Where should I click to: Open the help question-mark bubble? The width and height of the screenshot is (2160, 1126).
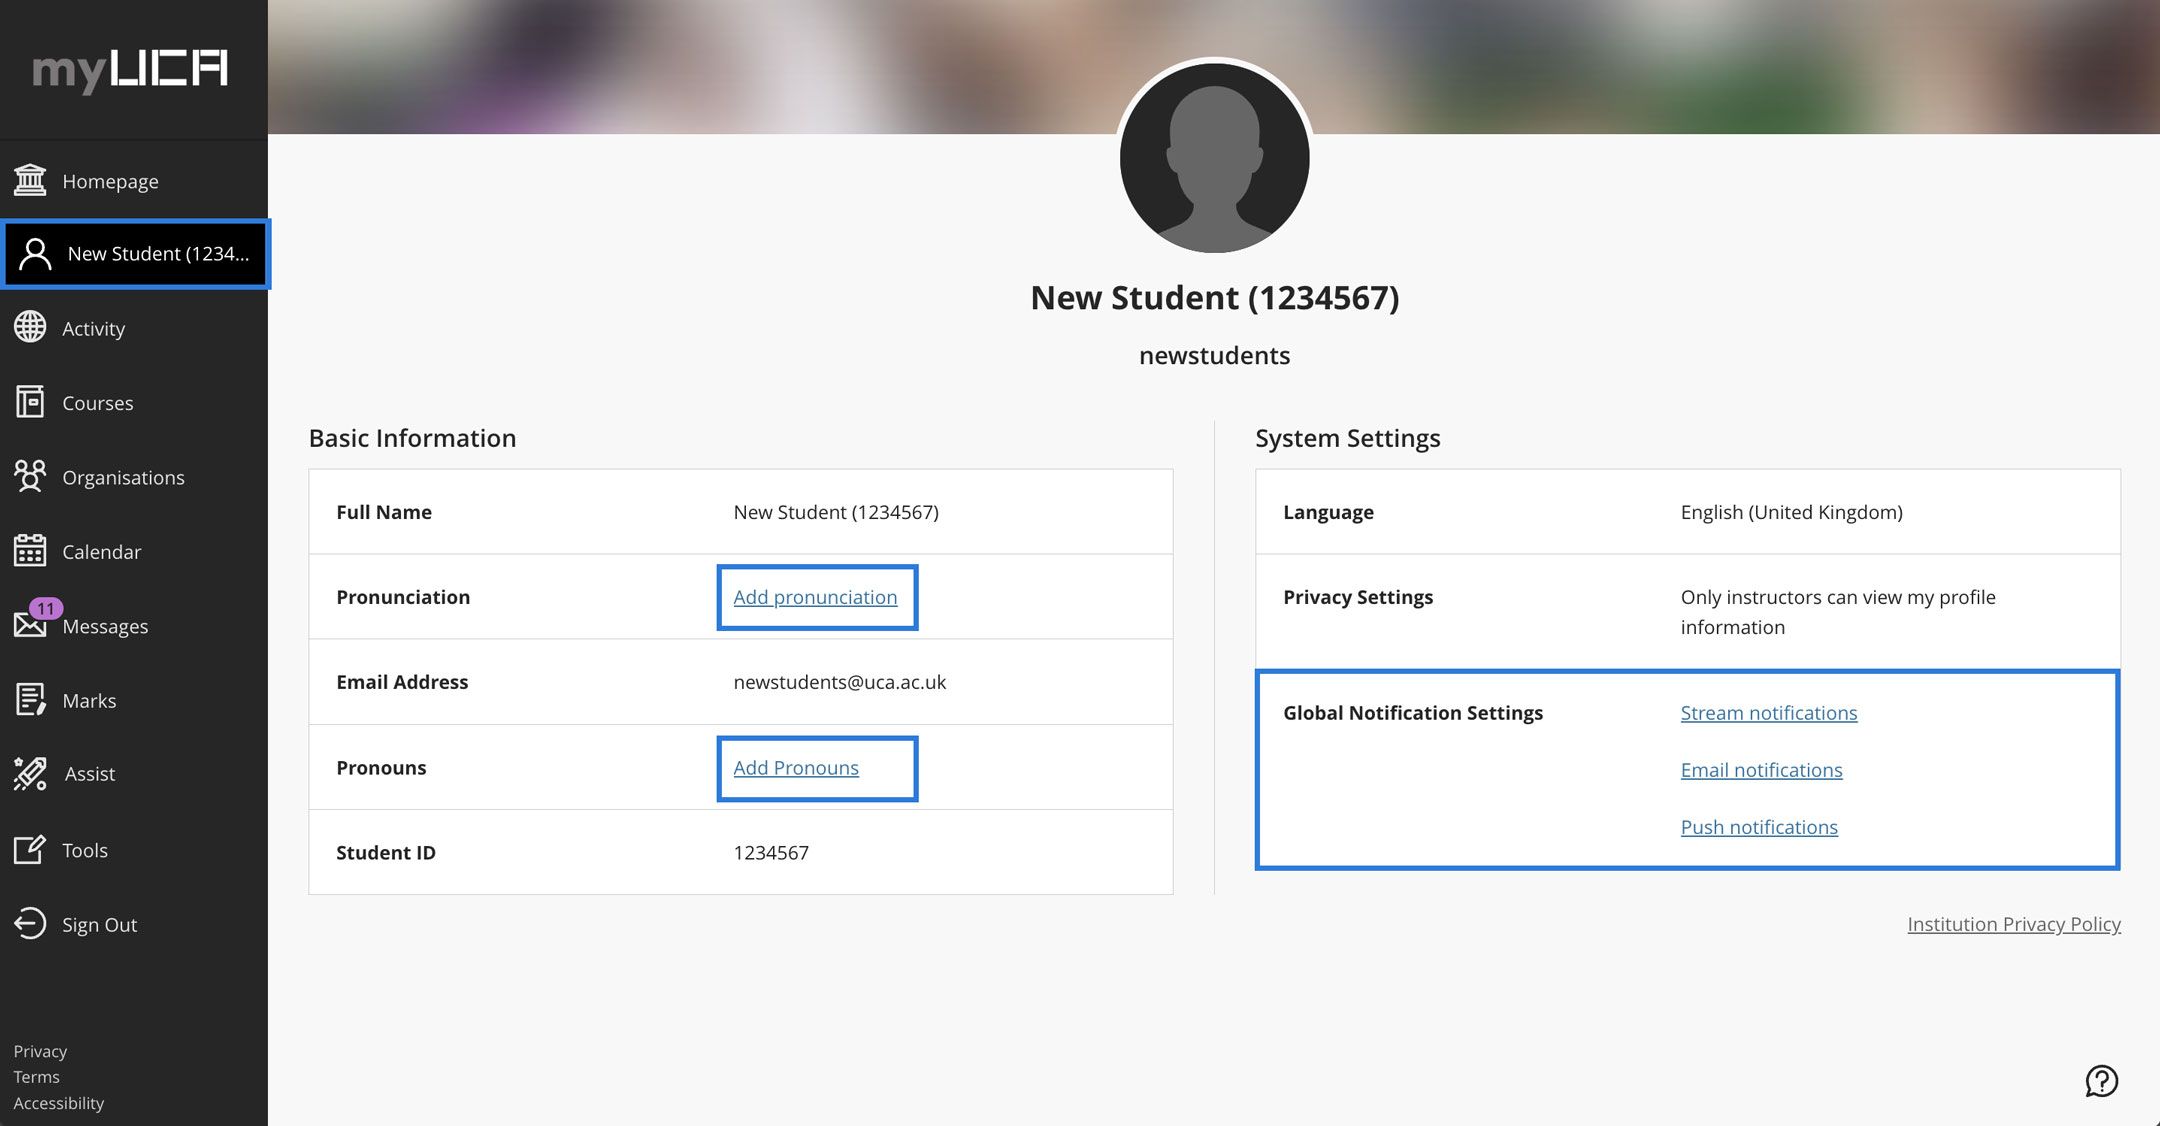pos(2101,1081)
